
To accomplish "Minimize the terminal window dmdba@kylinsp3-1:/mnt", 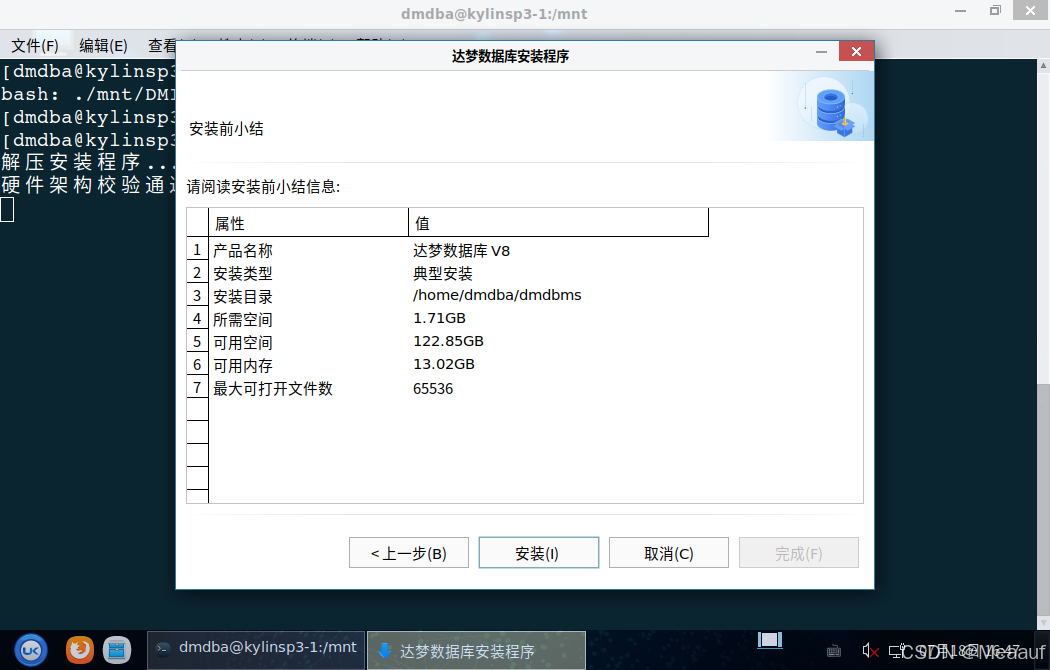I will (x=960, y=11).
